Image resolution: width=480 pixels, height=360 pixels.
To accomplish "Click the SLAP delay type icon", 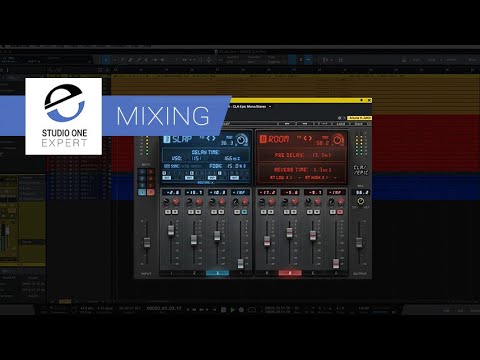I will click(x=166, y=139).
